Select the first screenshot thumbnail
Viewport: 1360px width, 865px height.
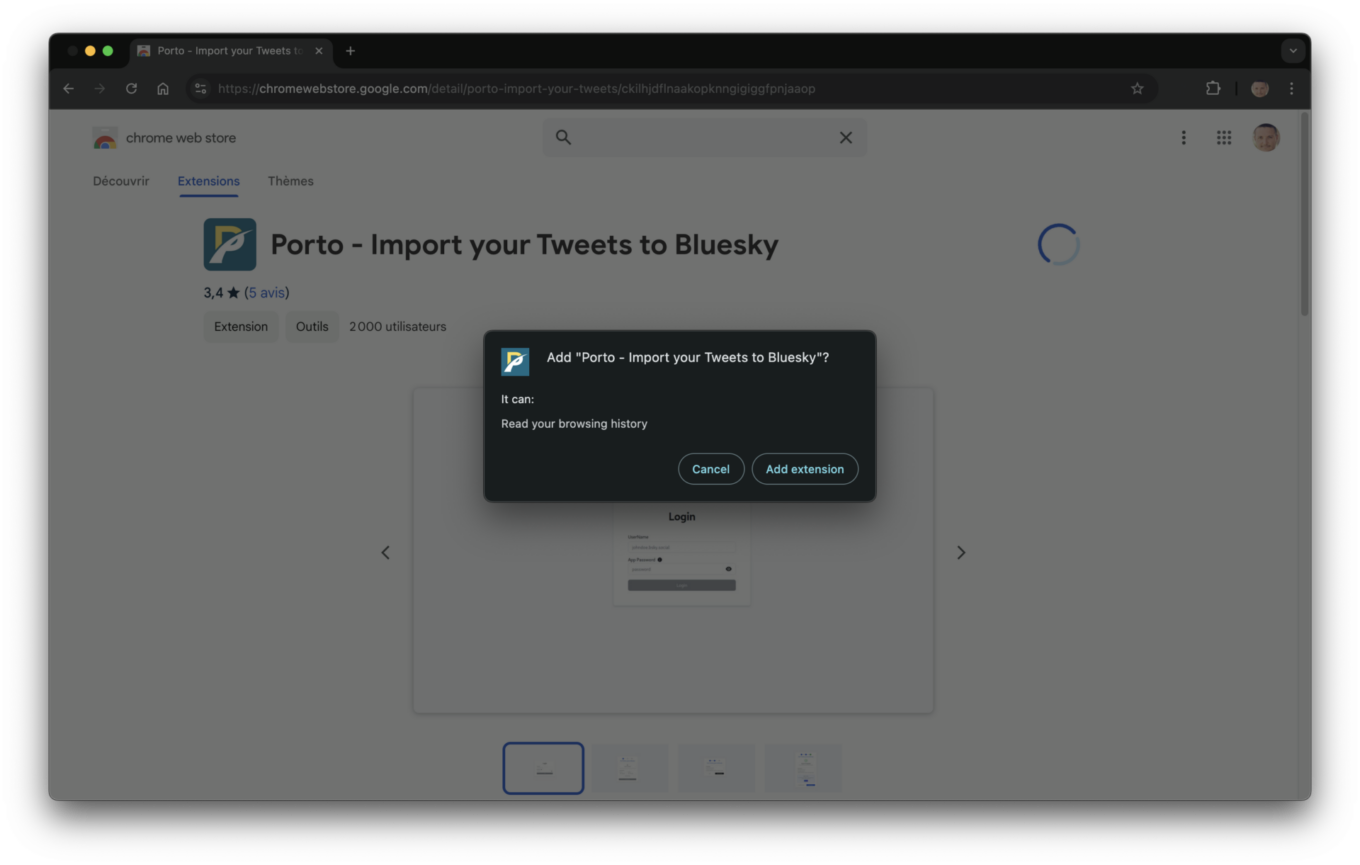(543, 768)
